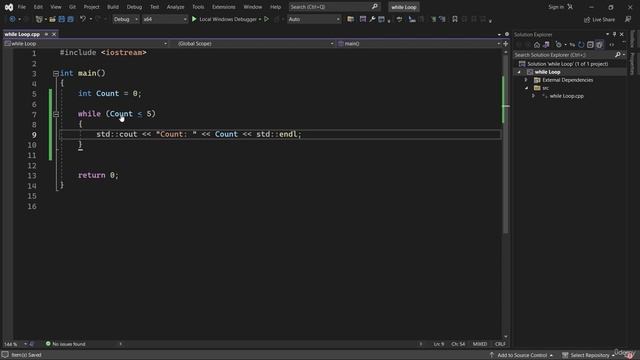This screenshot has height=360, width=640.
Task: Open the Extensions menu
Action: click(x=223, y=7)
